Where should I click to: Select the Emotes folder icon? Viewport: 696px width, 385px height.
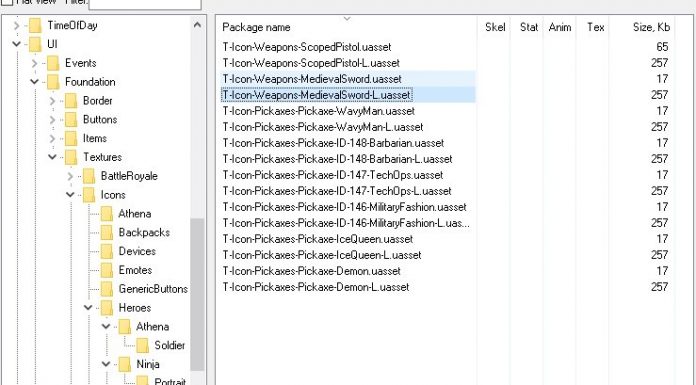coord(107,270)
